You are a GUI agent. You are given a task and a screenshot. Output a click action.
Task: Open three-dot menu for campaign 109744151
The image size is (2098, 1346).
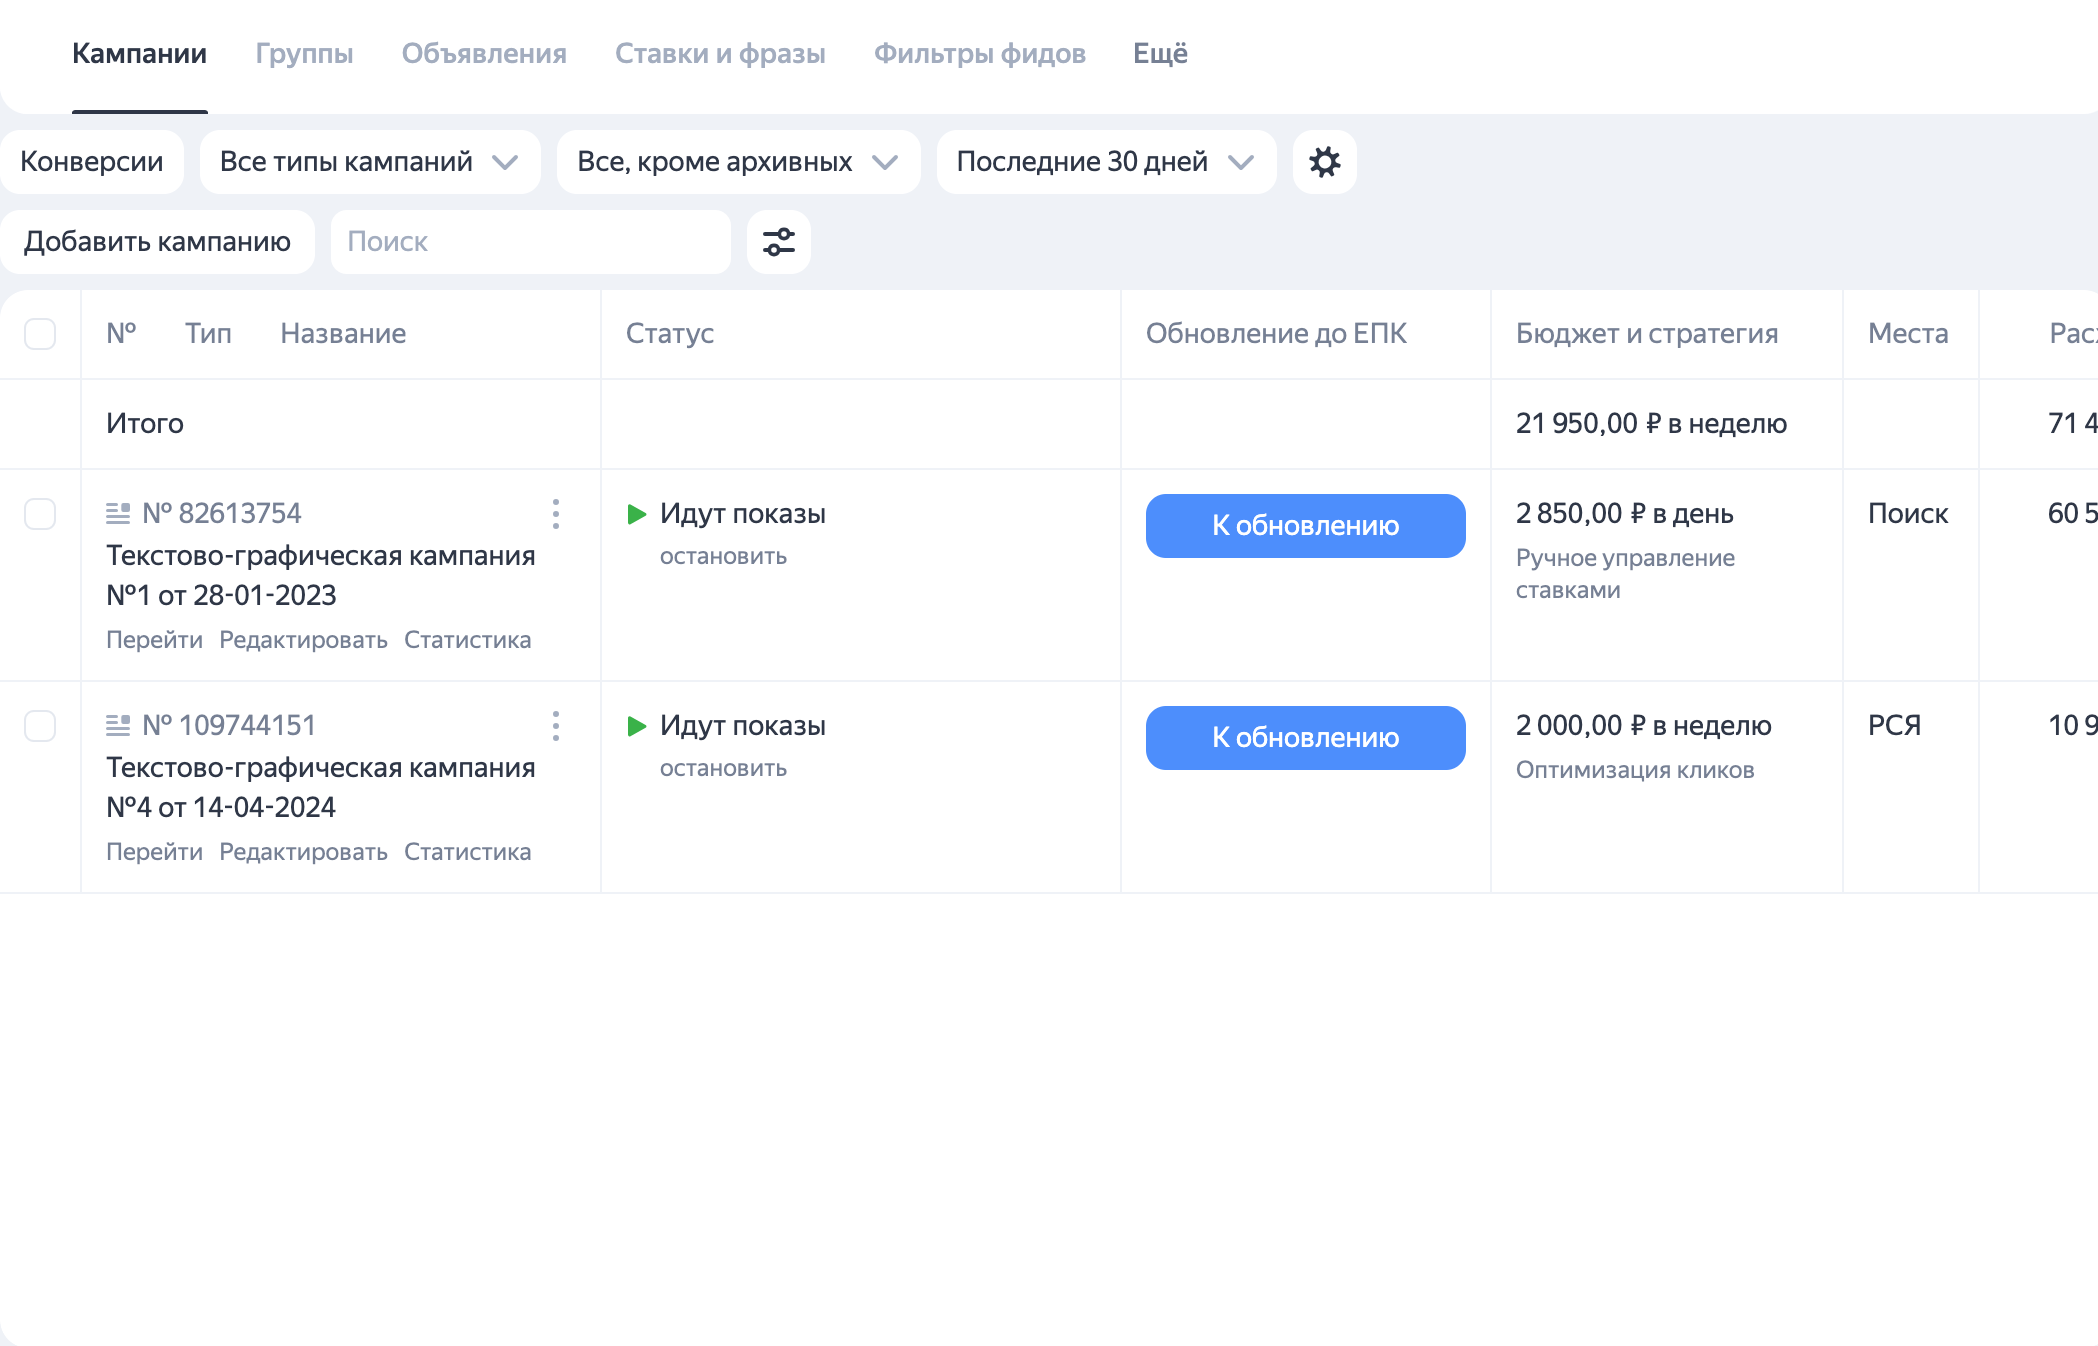coord(556,726)
